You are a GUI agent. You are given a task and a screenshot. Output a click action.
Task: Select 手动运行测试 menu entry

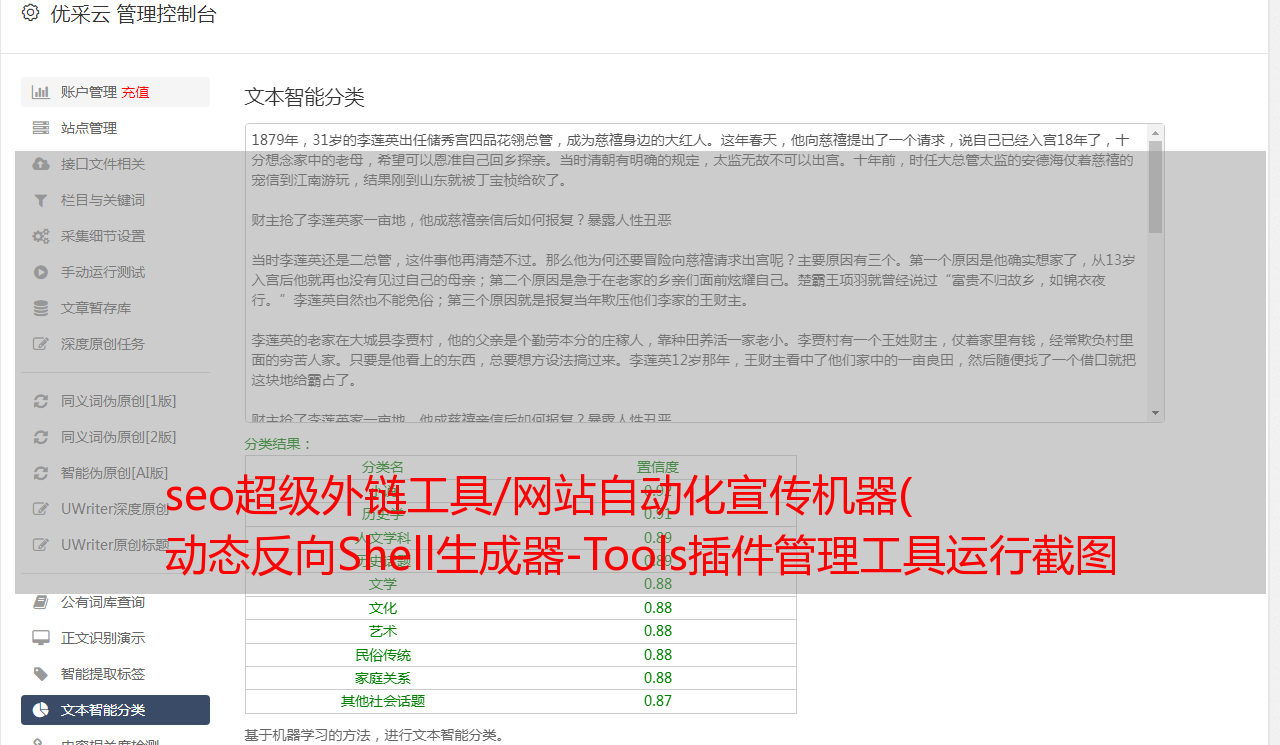(115, 272)
